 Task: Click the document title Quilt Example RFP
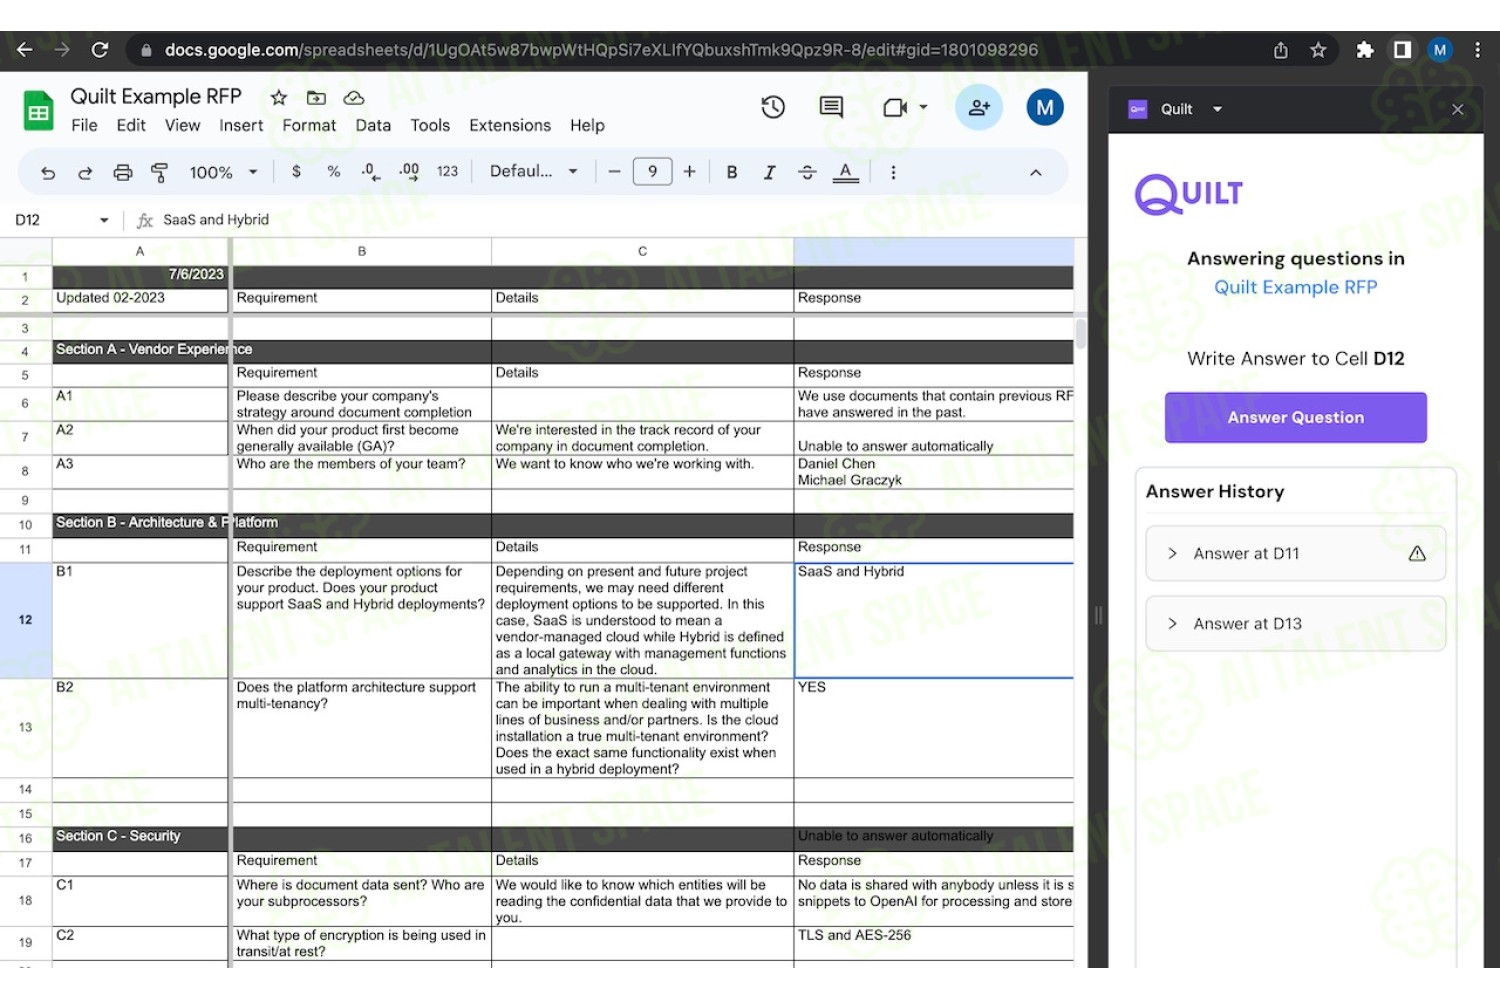[156, 96]
